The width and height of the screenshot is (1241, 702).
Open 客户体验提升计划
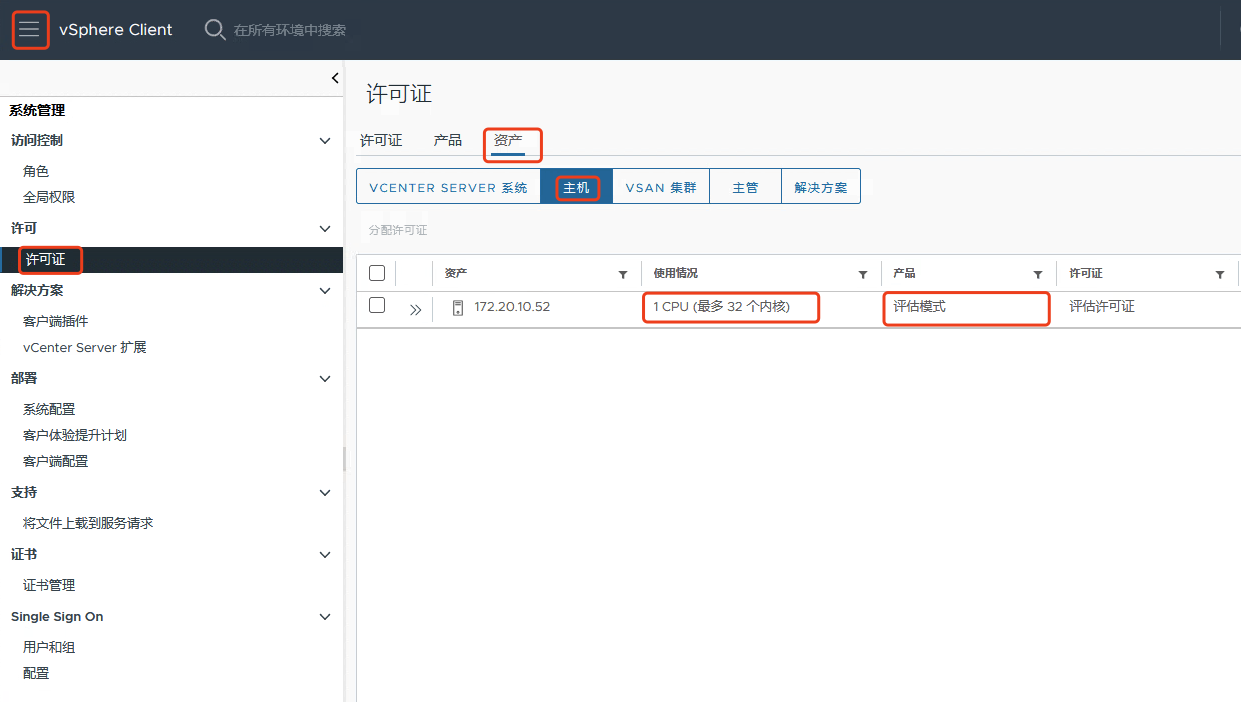pyautogui.click(x=75, y=436)
